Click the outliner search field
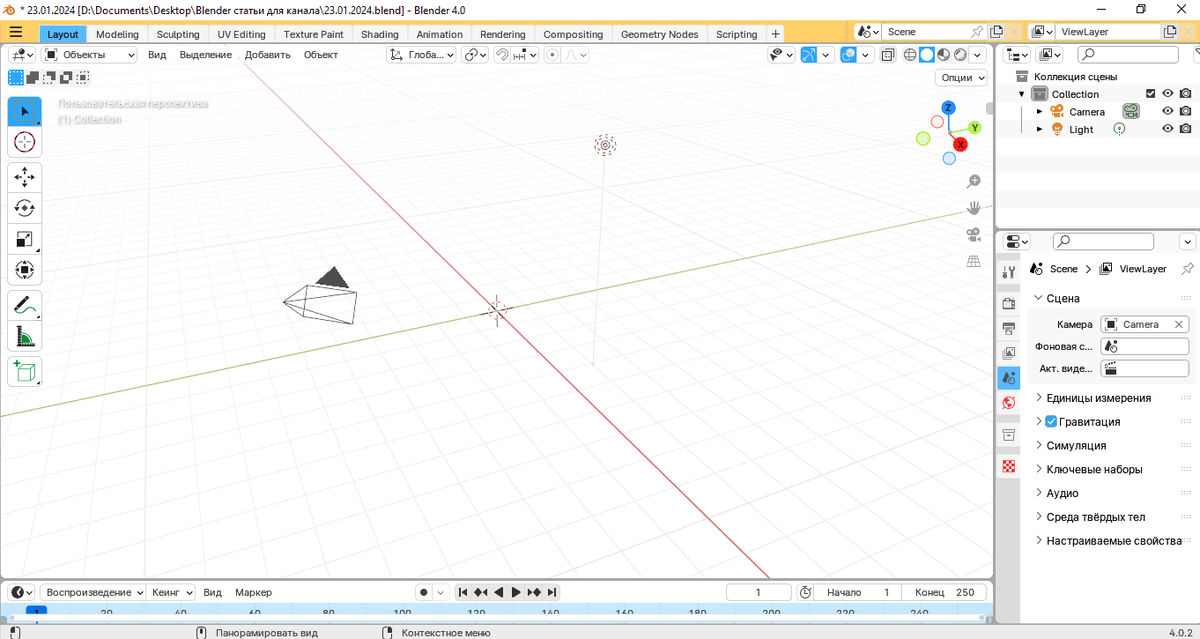 coord(1127,55)
